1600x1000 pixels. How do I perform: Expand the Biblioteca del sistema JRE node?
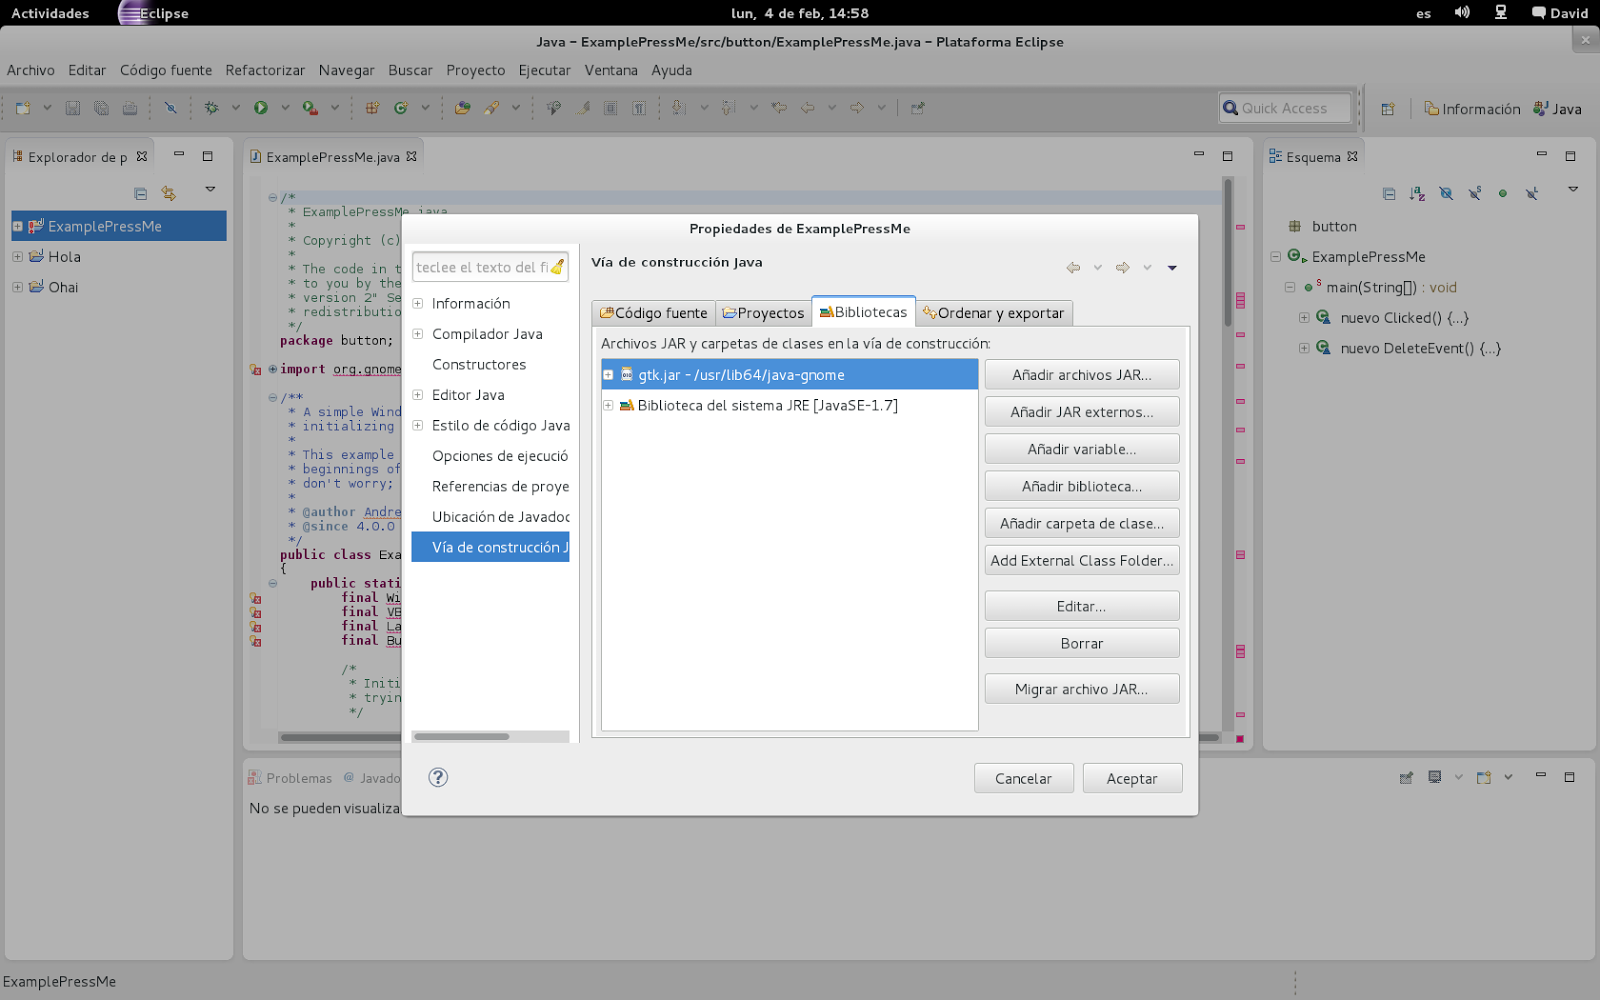pyautogui.click(x=609, y=405)
